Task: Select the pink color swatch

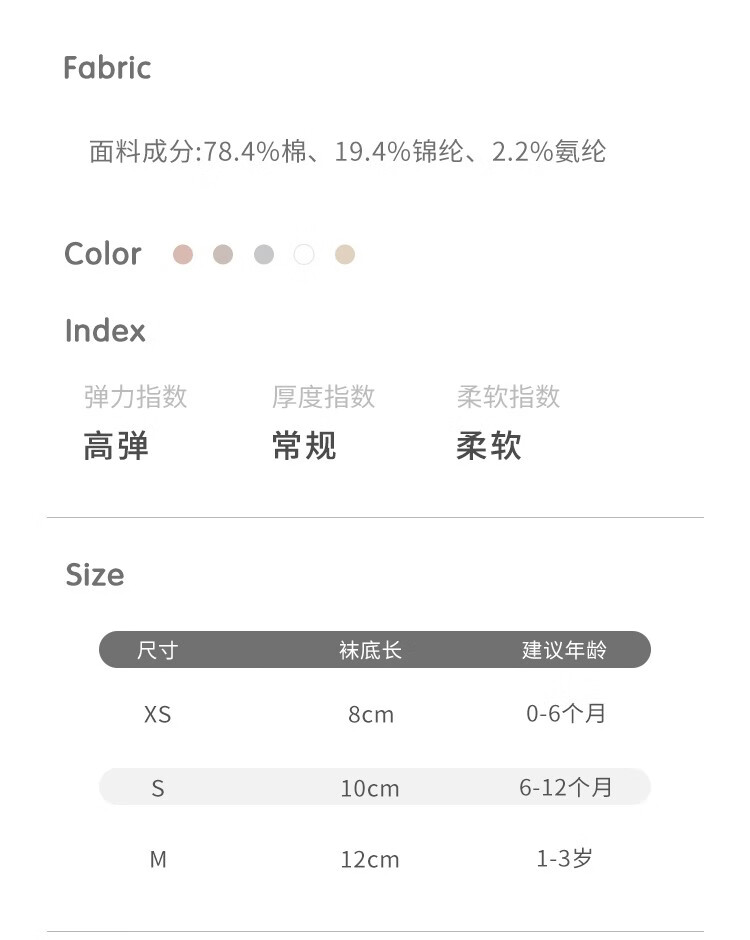Action: point(182,254)
